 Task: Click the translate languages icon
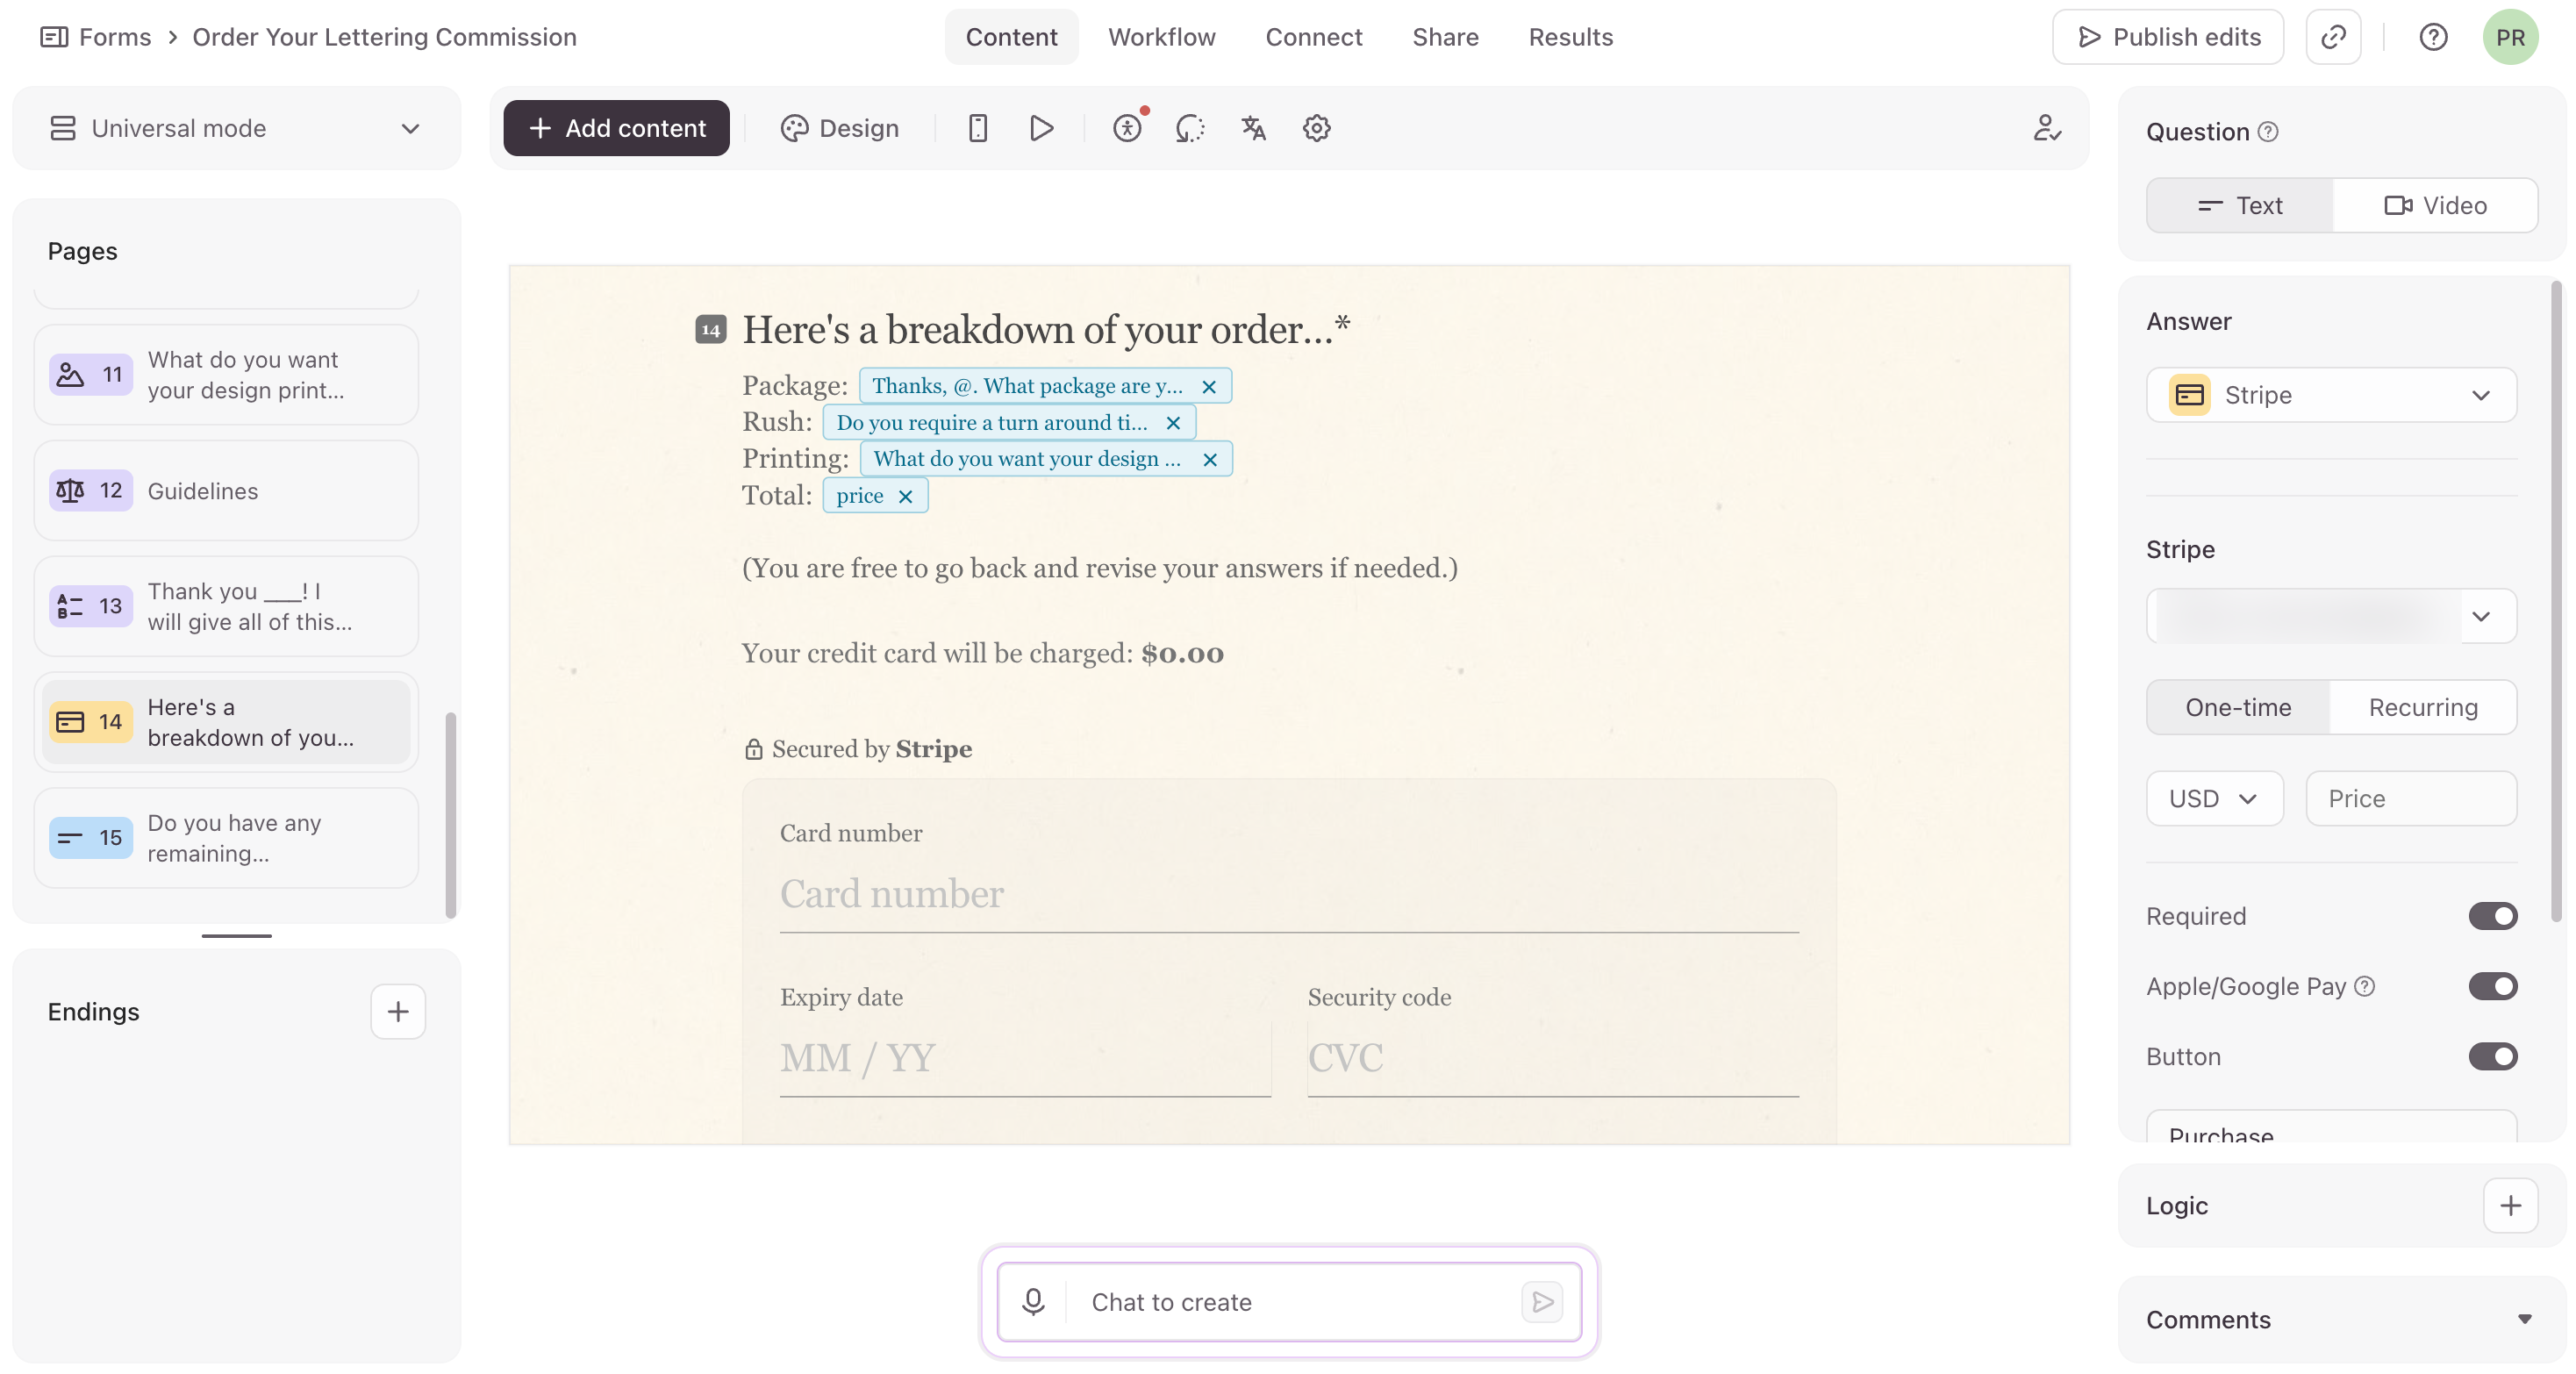[1253, 128]
